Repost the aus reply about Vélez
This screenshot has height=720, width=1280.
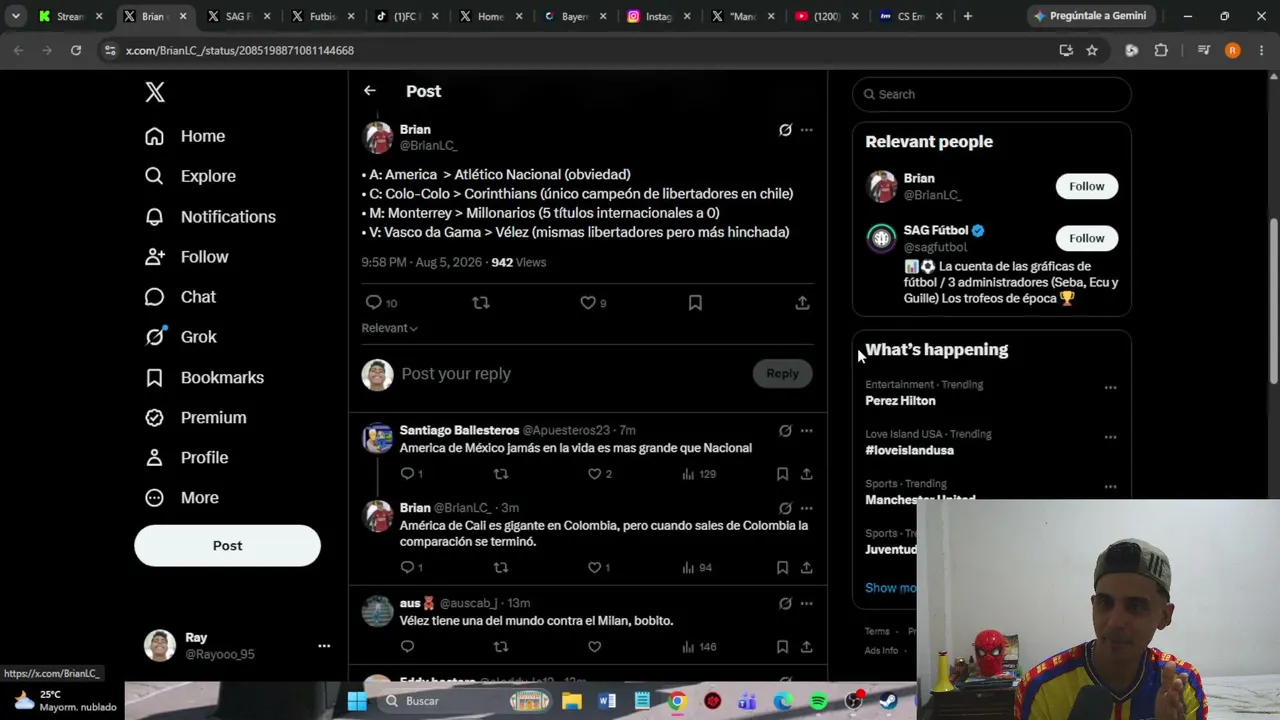501,647
